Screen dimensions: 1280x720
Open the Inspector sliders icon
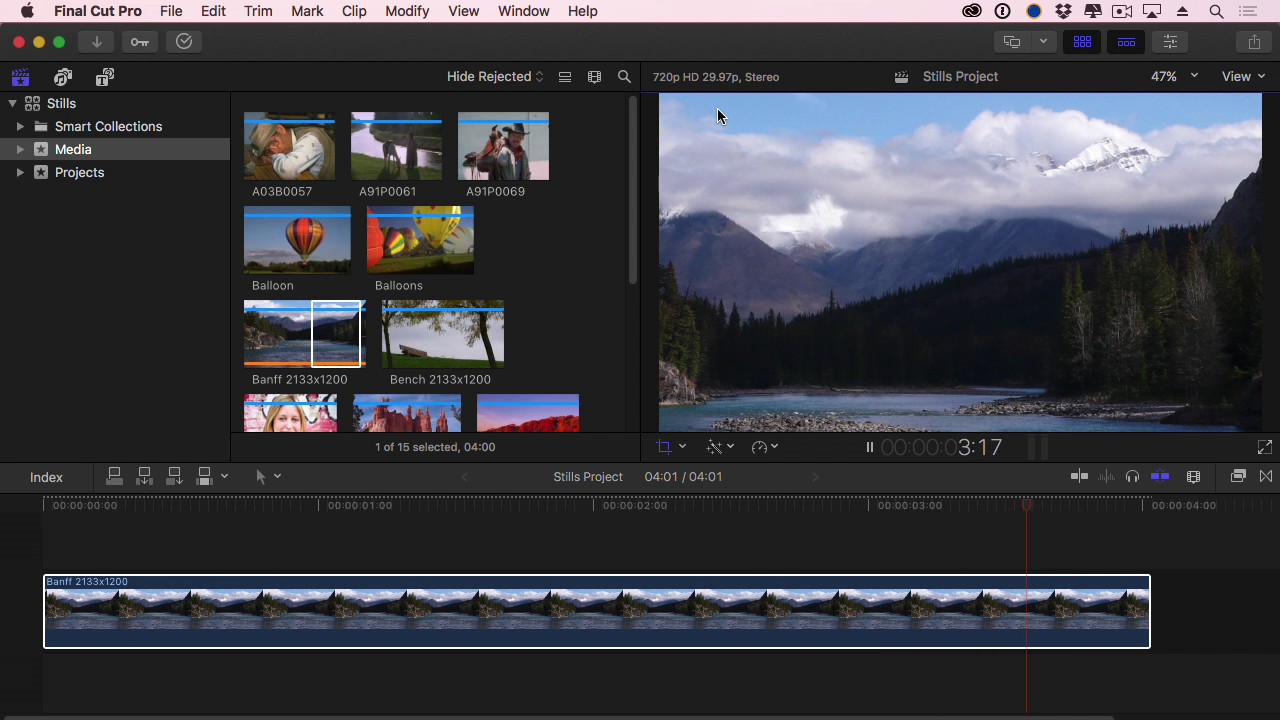point(1170,42)
